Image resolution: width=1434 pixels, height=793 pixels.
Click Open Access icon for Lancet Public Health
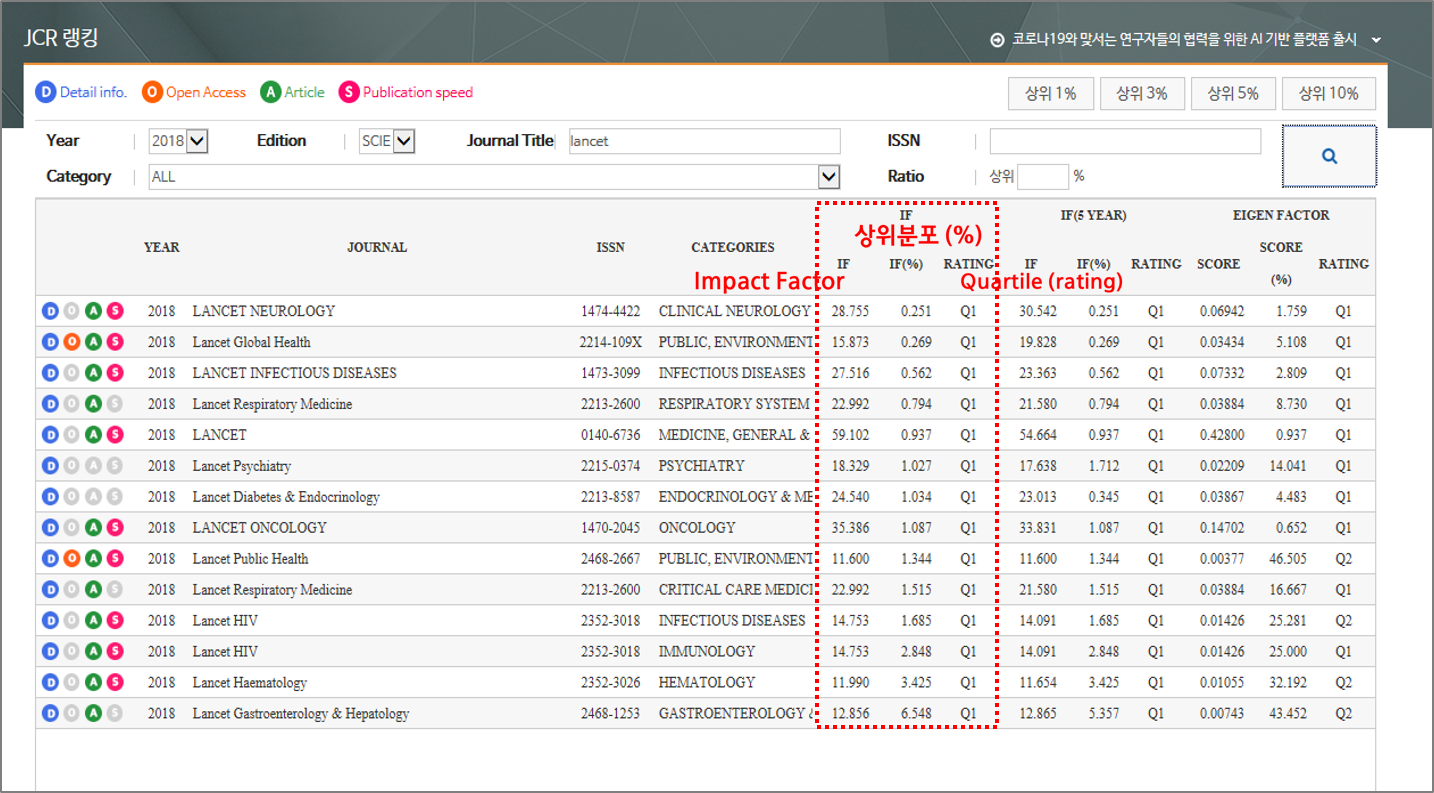click(70, 559)
